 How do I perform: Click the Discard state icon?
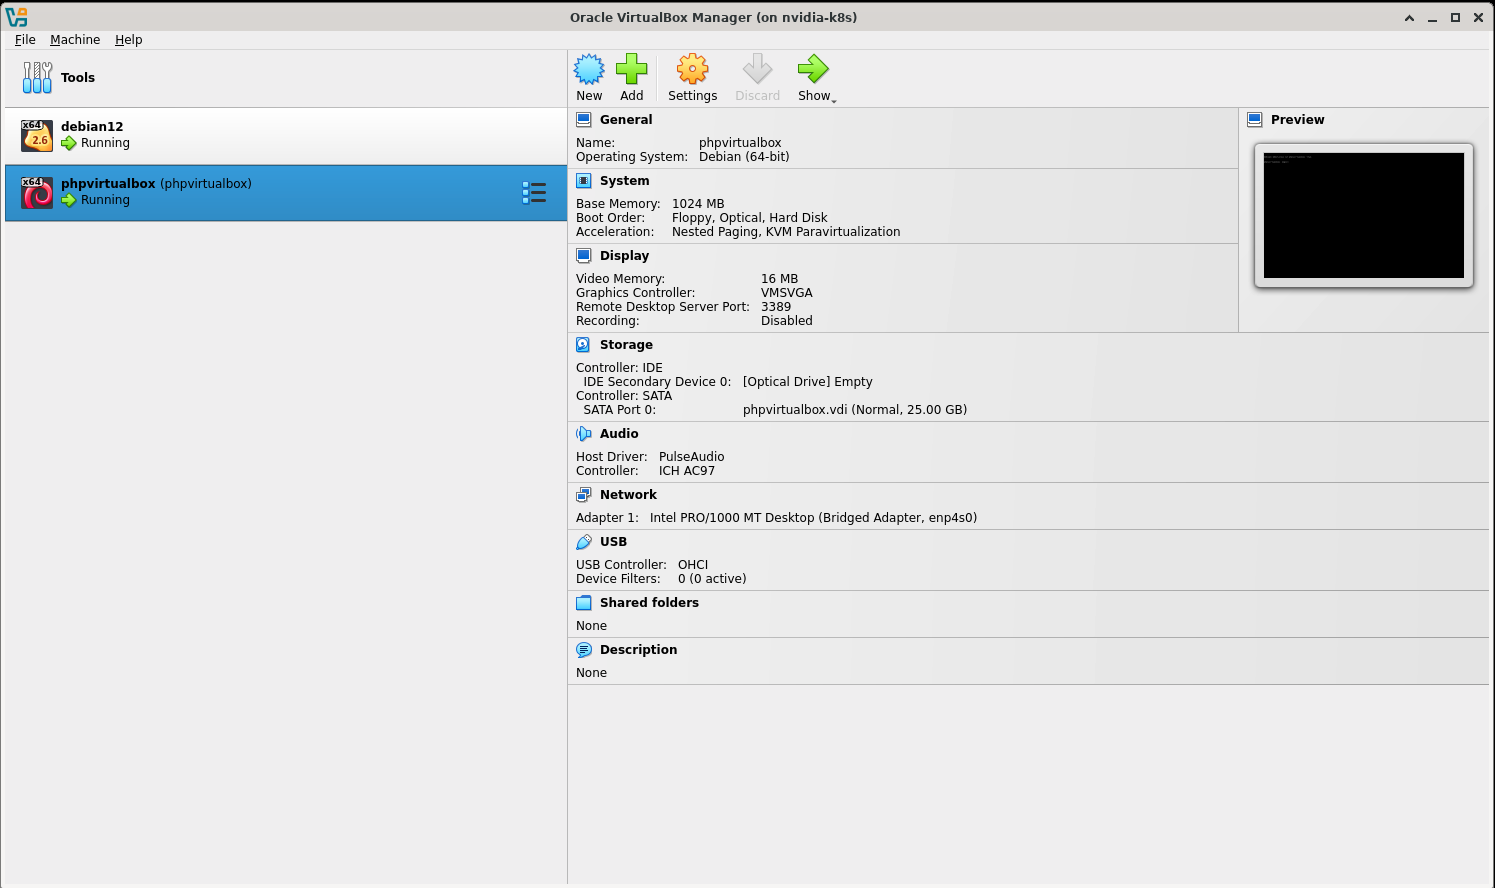tap(757, 69)
